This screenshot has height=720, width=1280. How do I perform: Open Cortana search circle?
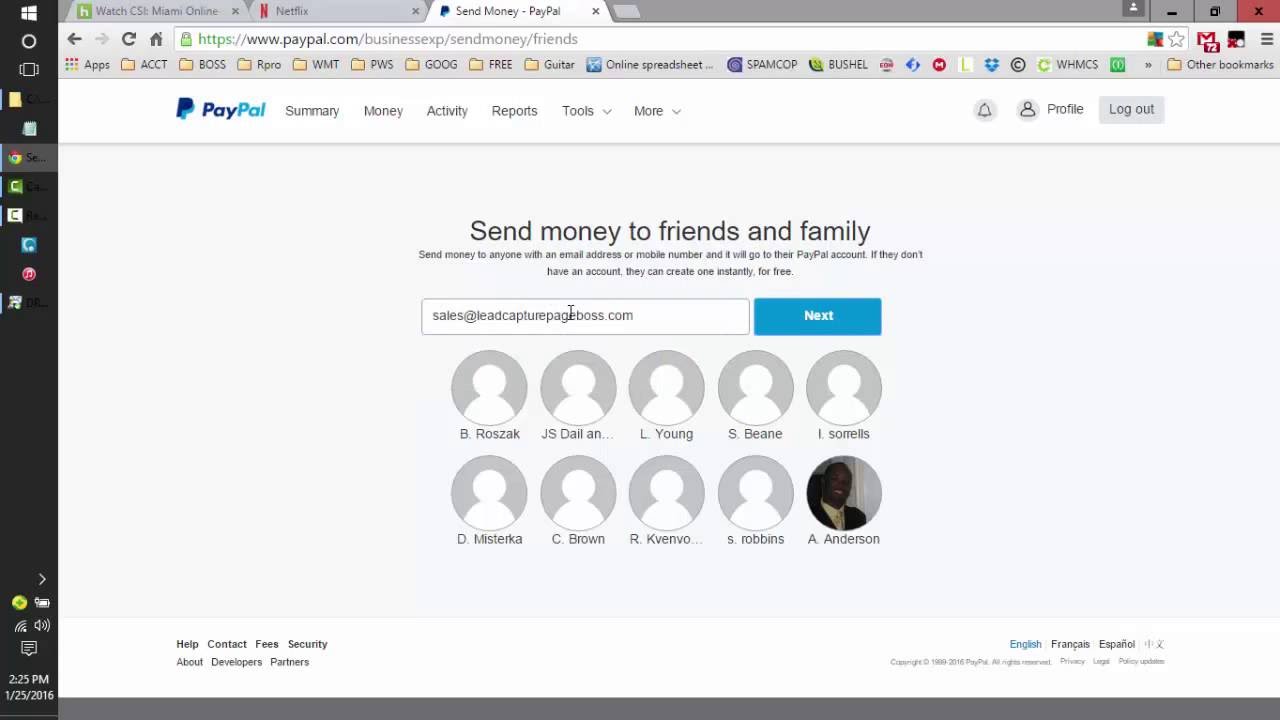click(29, 41)
